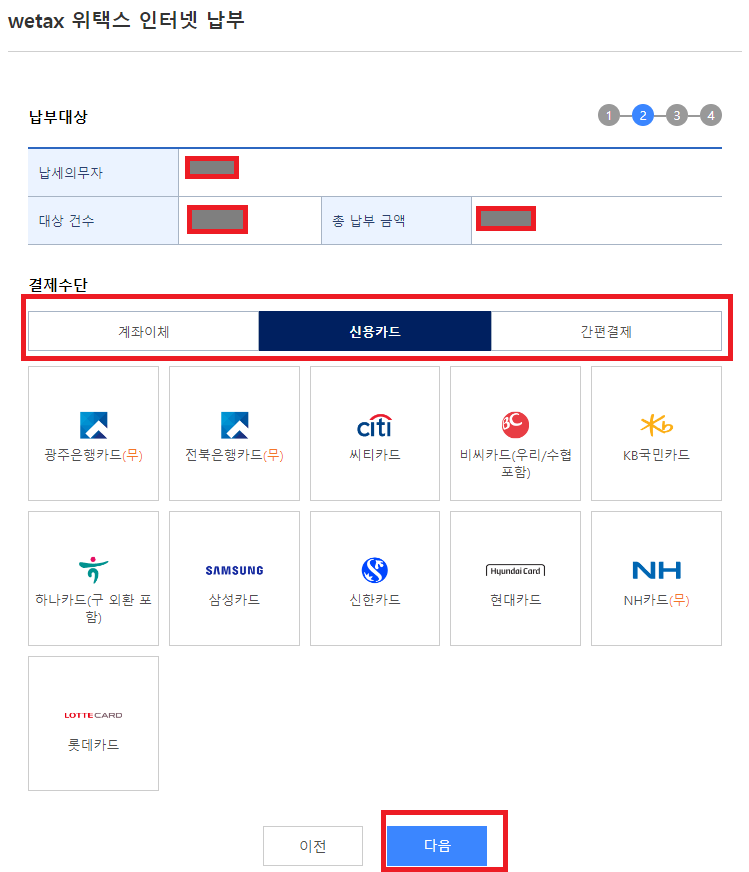This screenshot has width=749, height=872.
Task: Click the 납세의무자 table header cell
Action: (x=103, y=172)
